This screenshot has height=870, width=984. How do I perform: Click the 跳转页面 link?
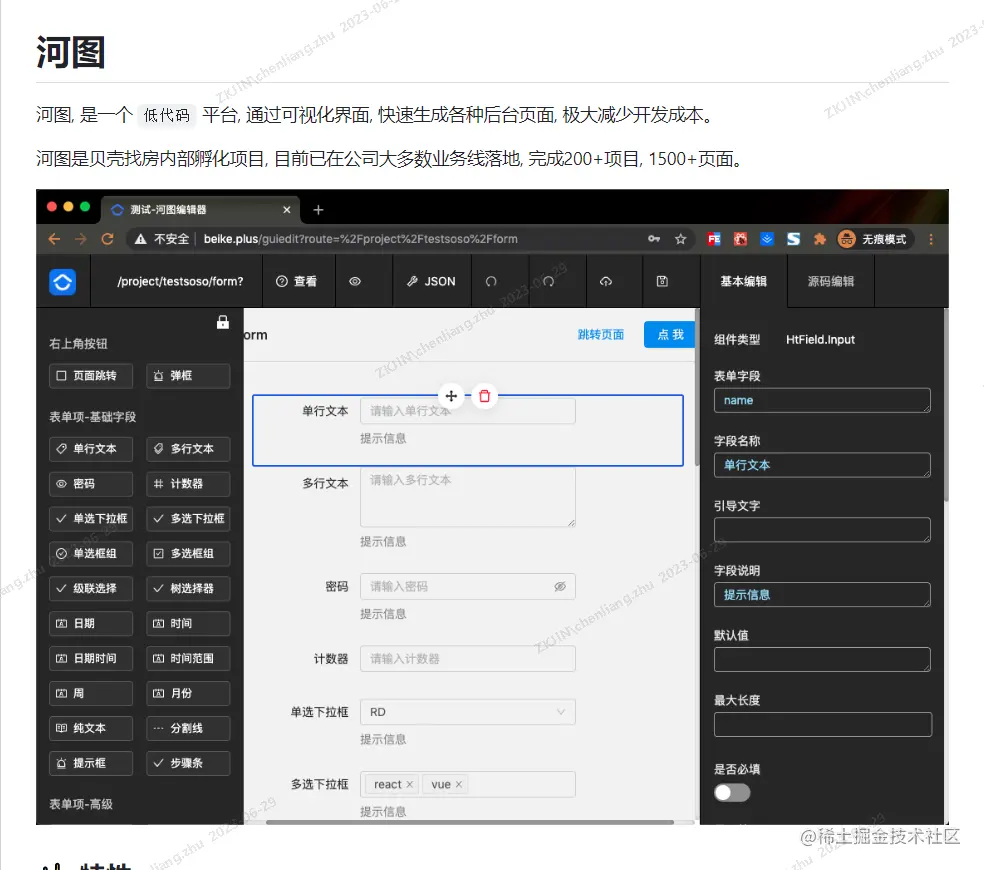pyautogui.click(x=601, y=335)
